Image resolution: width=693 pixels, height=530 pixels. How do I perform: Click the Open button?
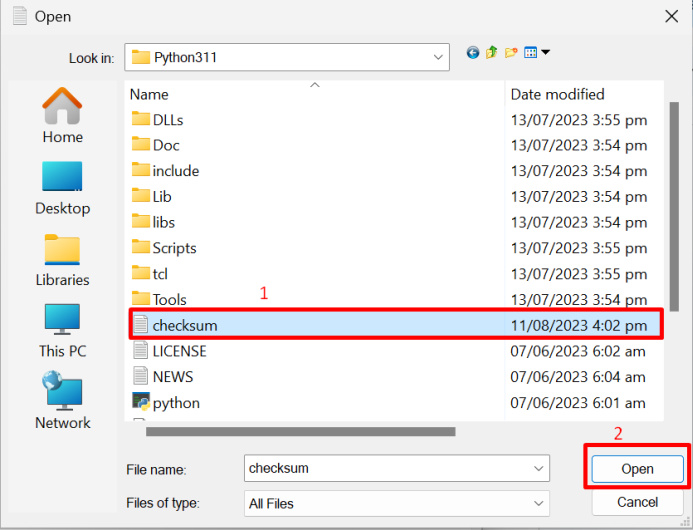(x=637, y=469)
